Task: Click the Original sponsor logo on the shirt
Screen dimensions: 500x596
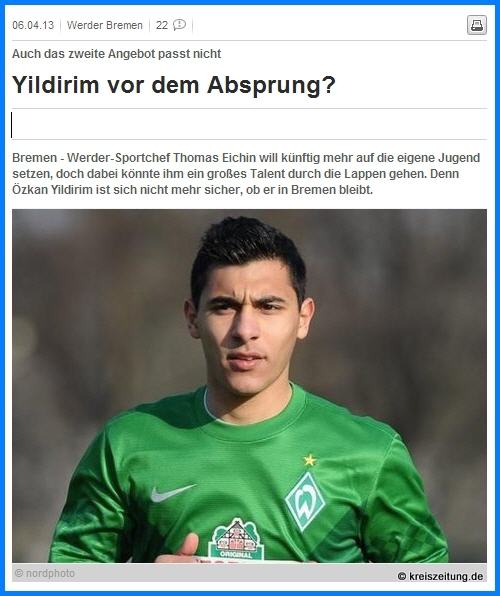Action: point(236,540)
